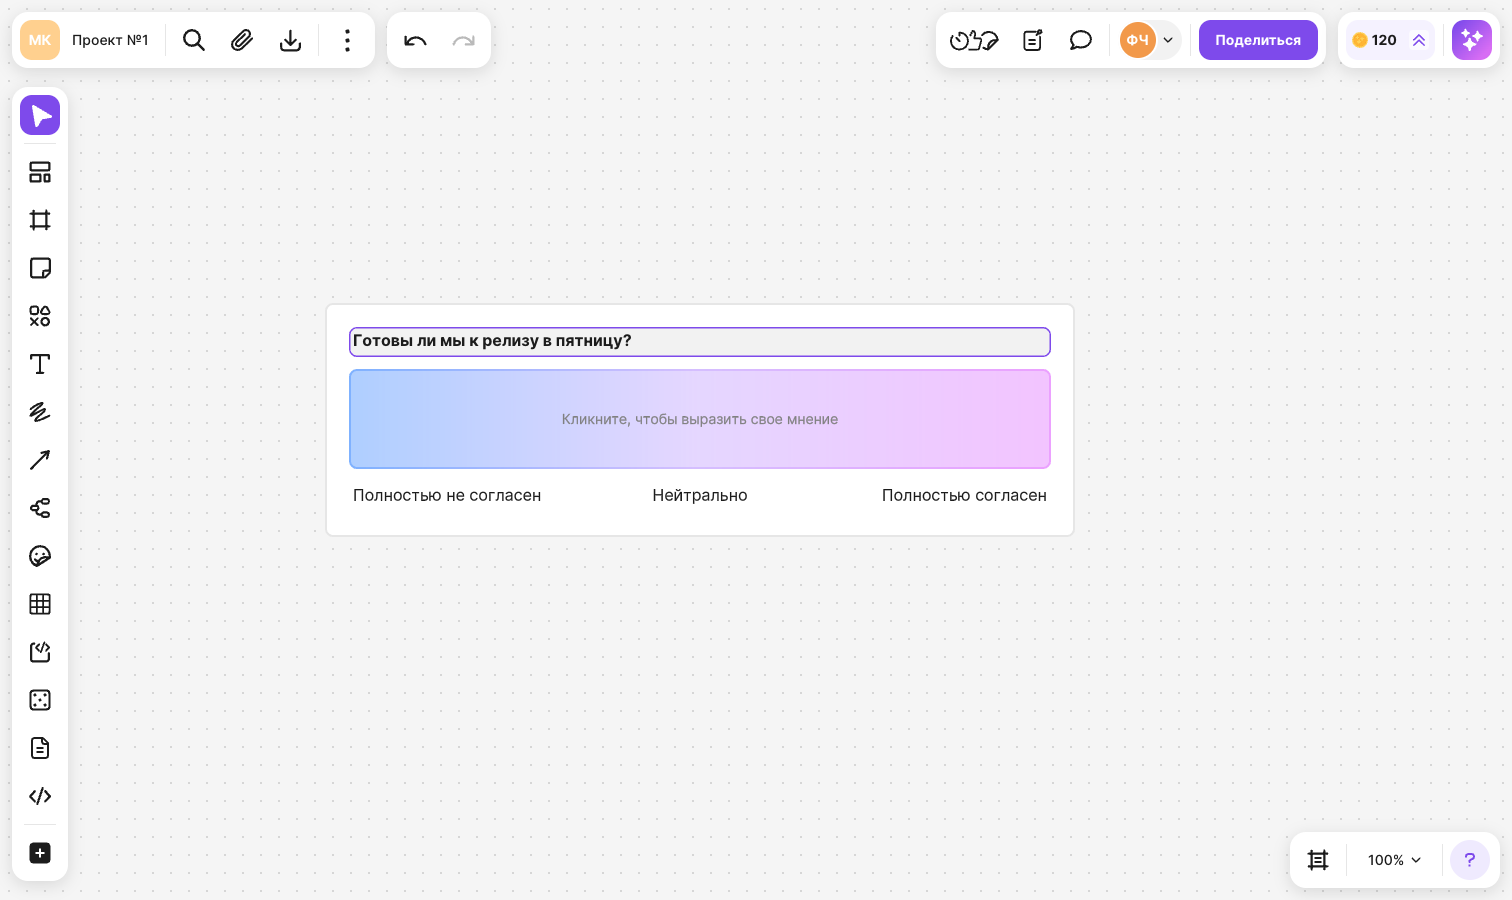This screenshot has width=1512, height=900.
Task: Open timer and reactions panel
Action: pos(974,40)
